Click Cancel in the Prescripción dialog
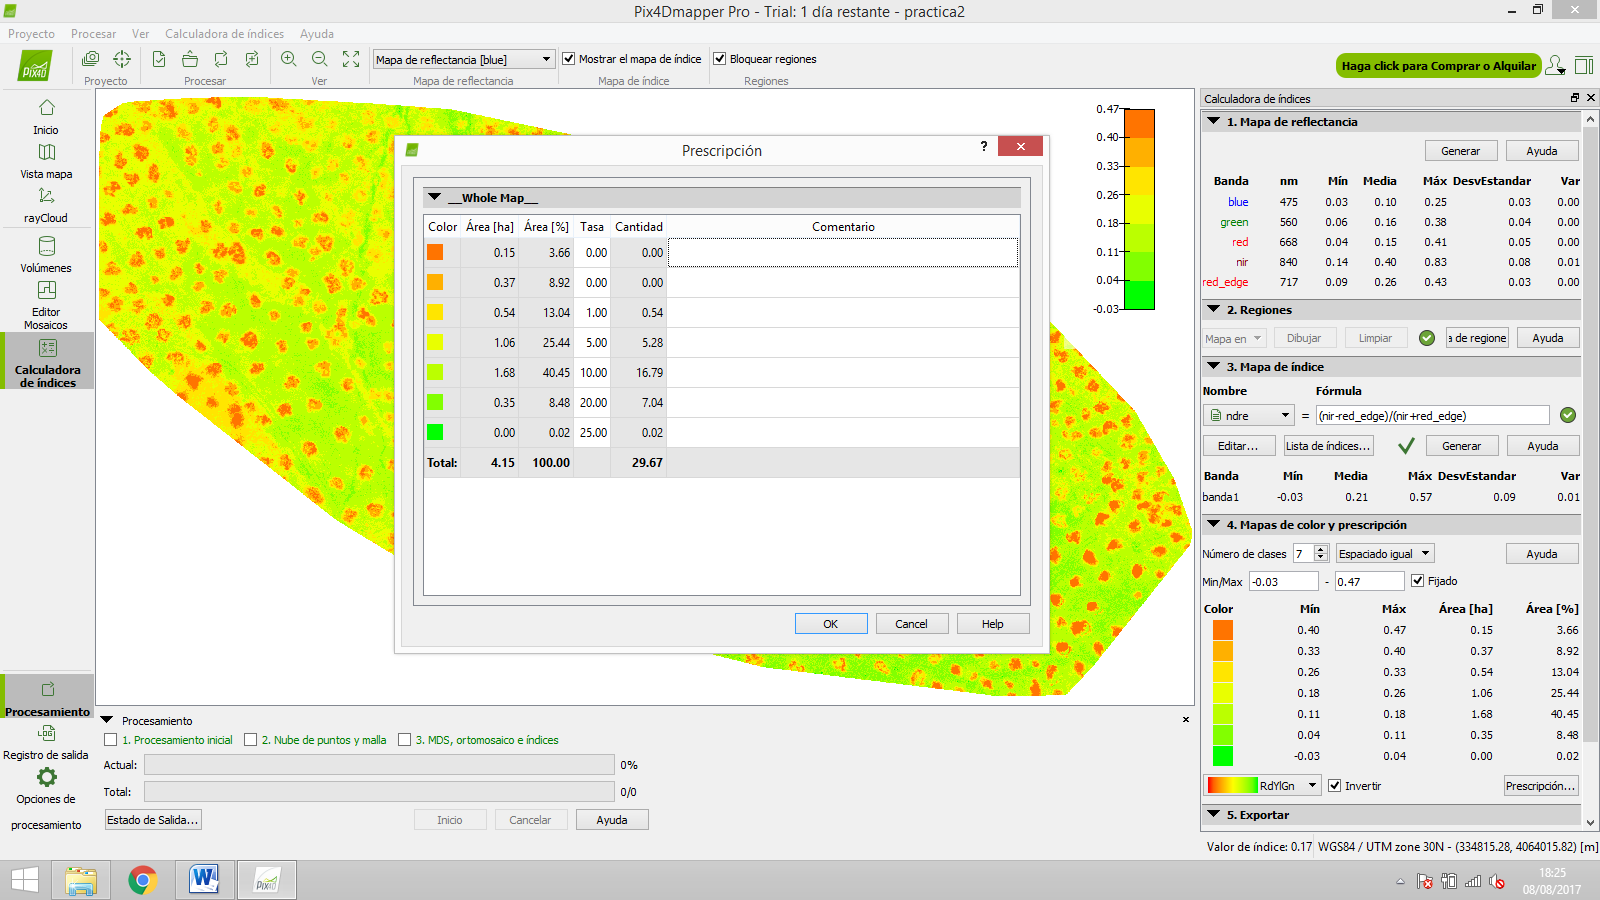This screenshot has height=900, width=1600. [911, 623]
